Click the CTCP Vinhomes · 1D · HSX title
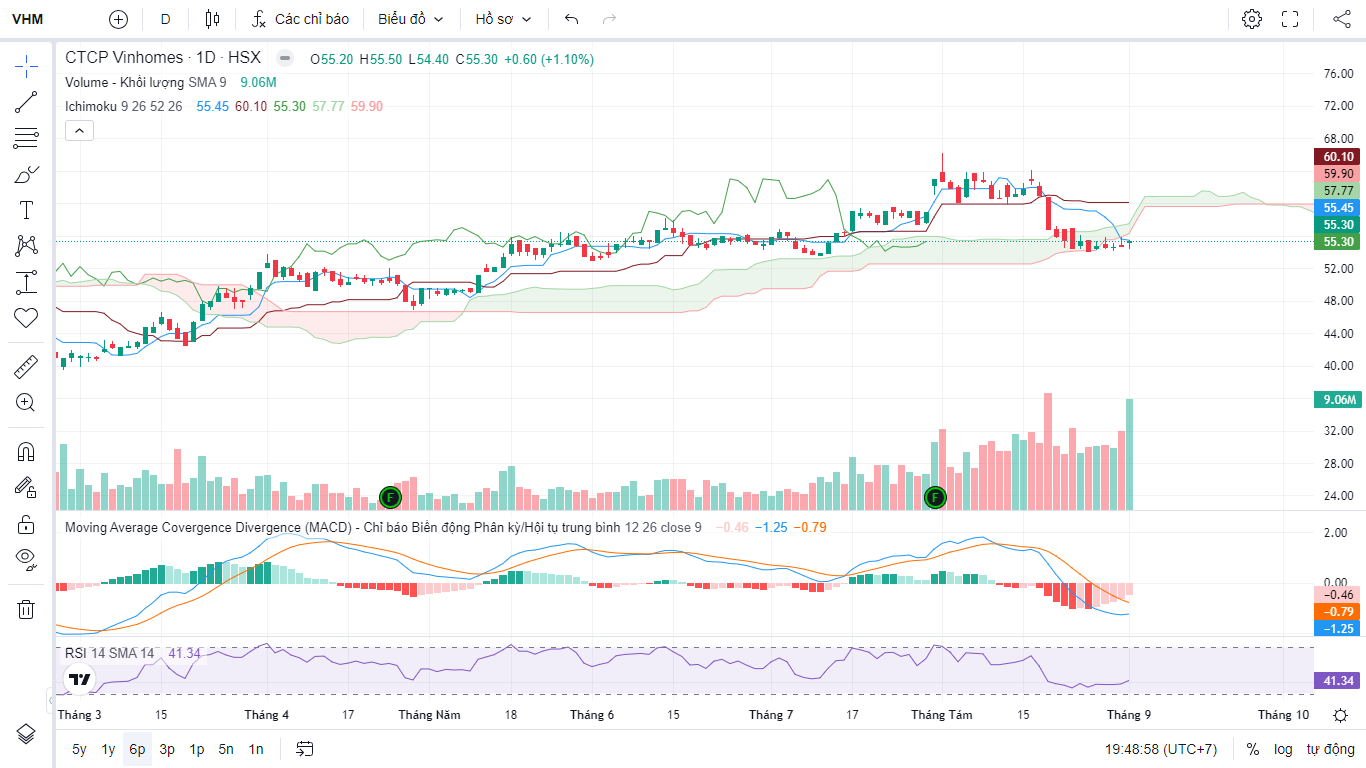 (163, 58)
